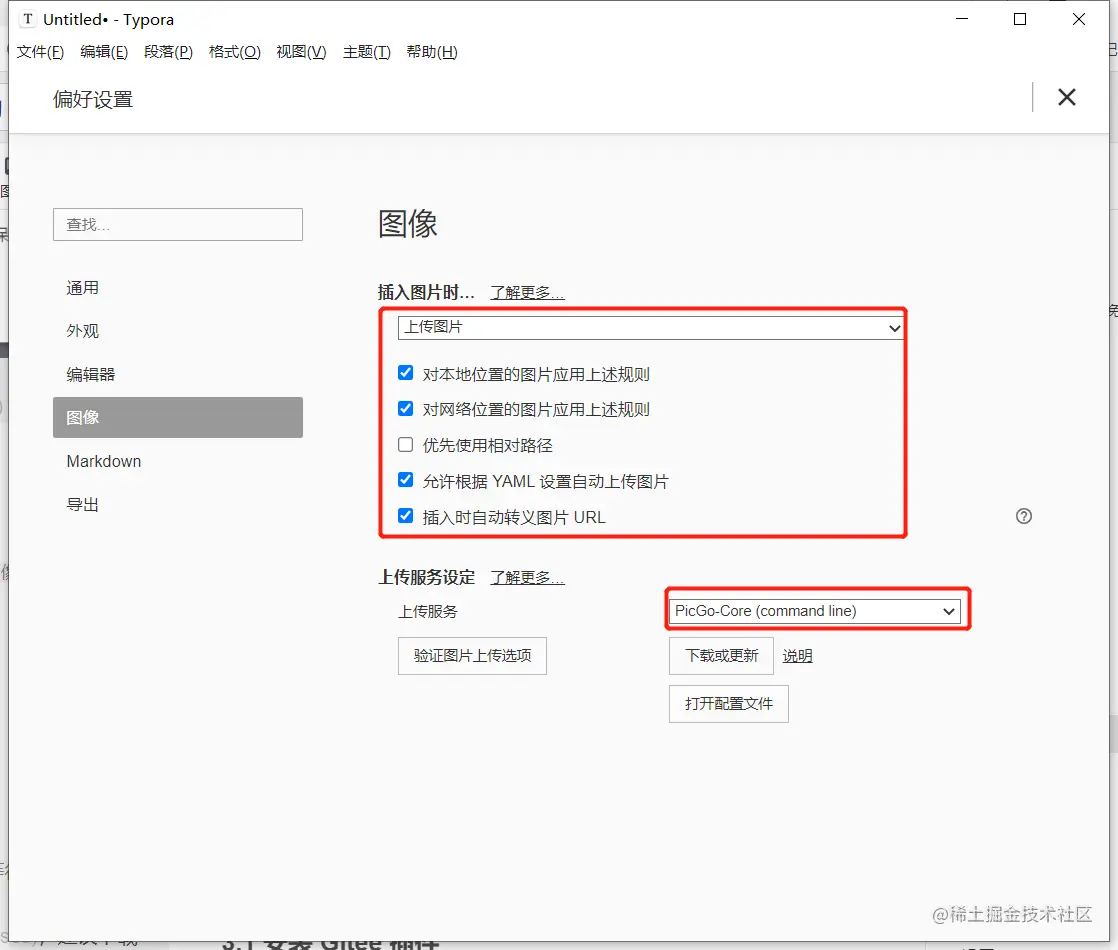
Task: Open the 插入图片时 action dropdown
Action: point(650,327)
